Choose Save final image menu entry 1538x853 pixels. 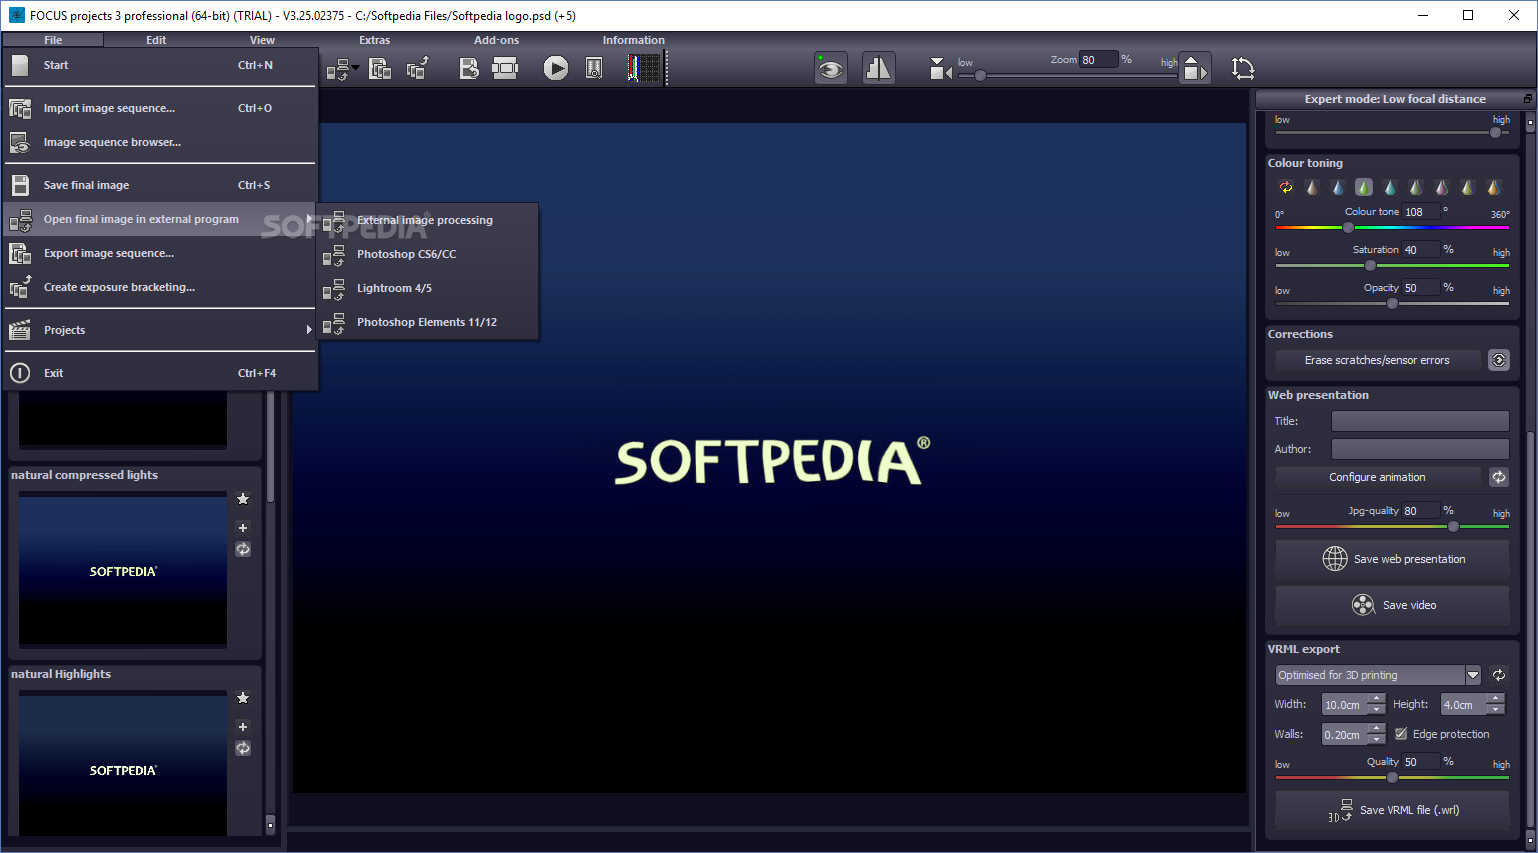tap(160, 185)
